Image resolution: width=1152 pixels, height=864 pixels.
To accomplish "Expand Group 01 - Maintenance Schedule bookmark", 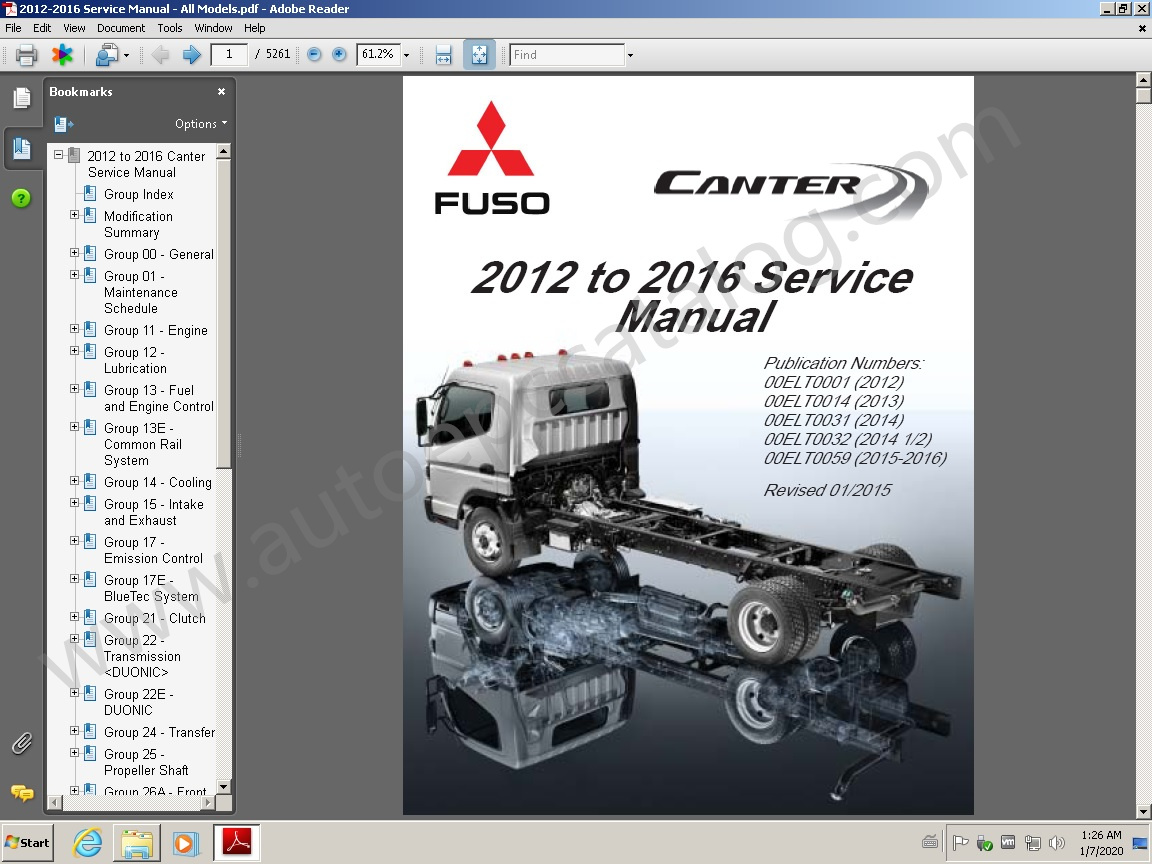I will (74, 275).
